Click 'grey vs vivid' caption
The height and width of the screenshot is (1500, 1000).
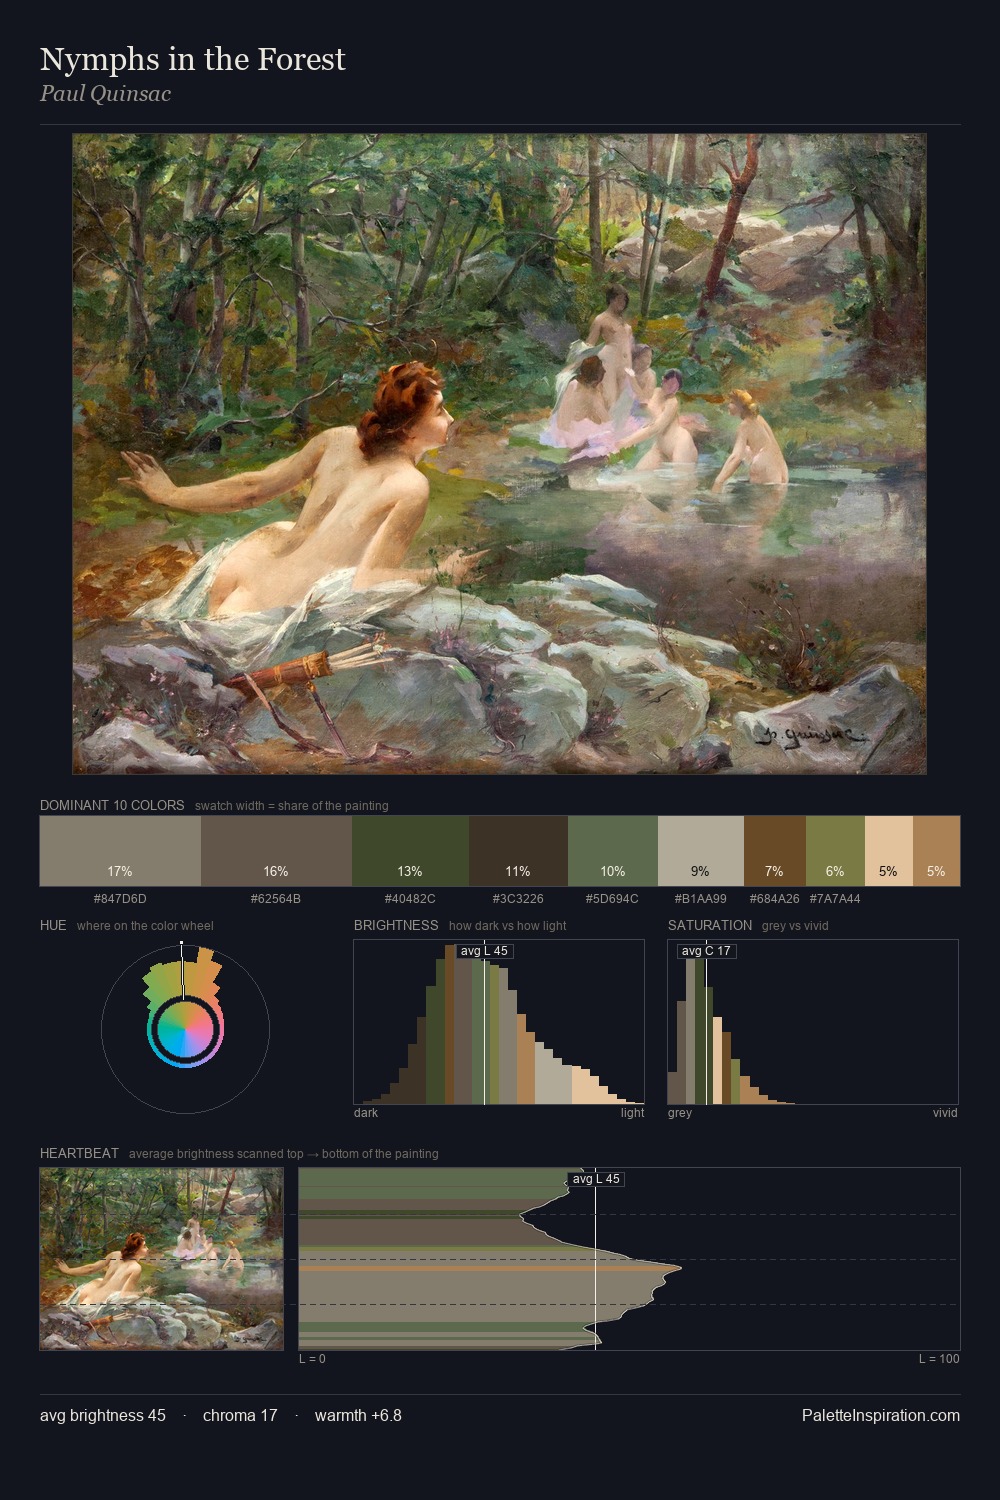[795, 926]
